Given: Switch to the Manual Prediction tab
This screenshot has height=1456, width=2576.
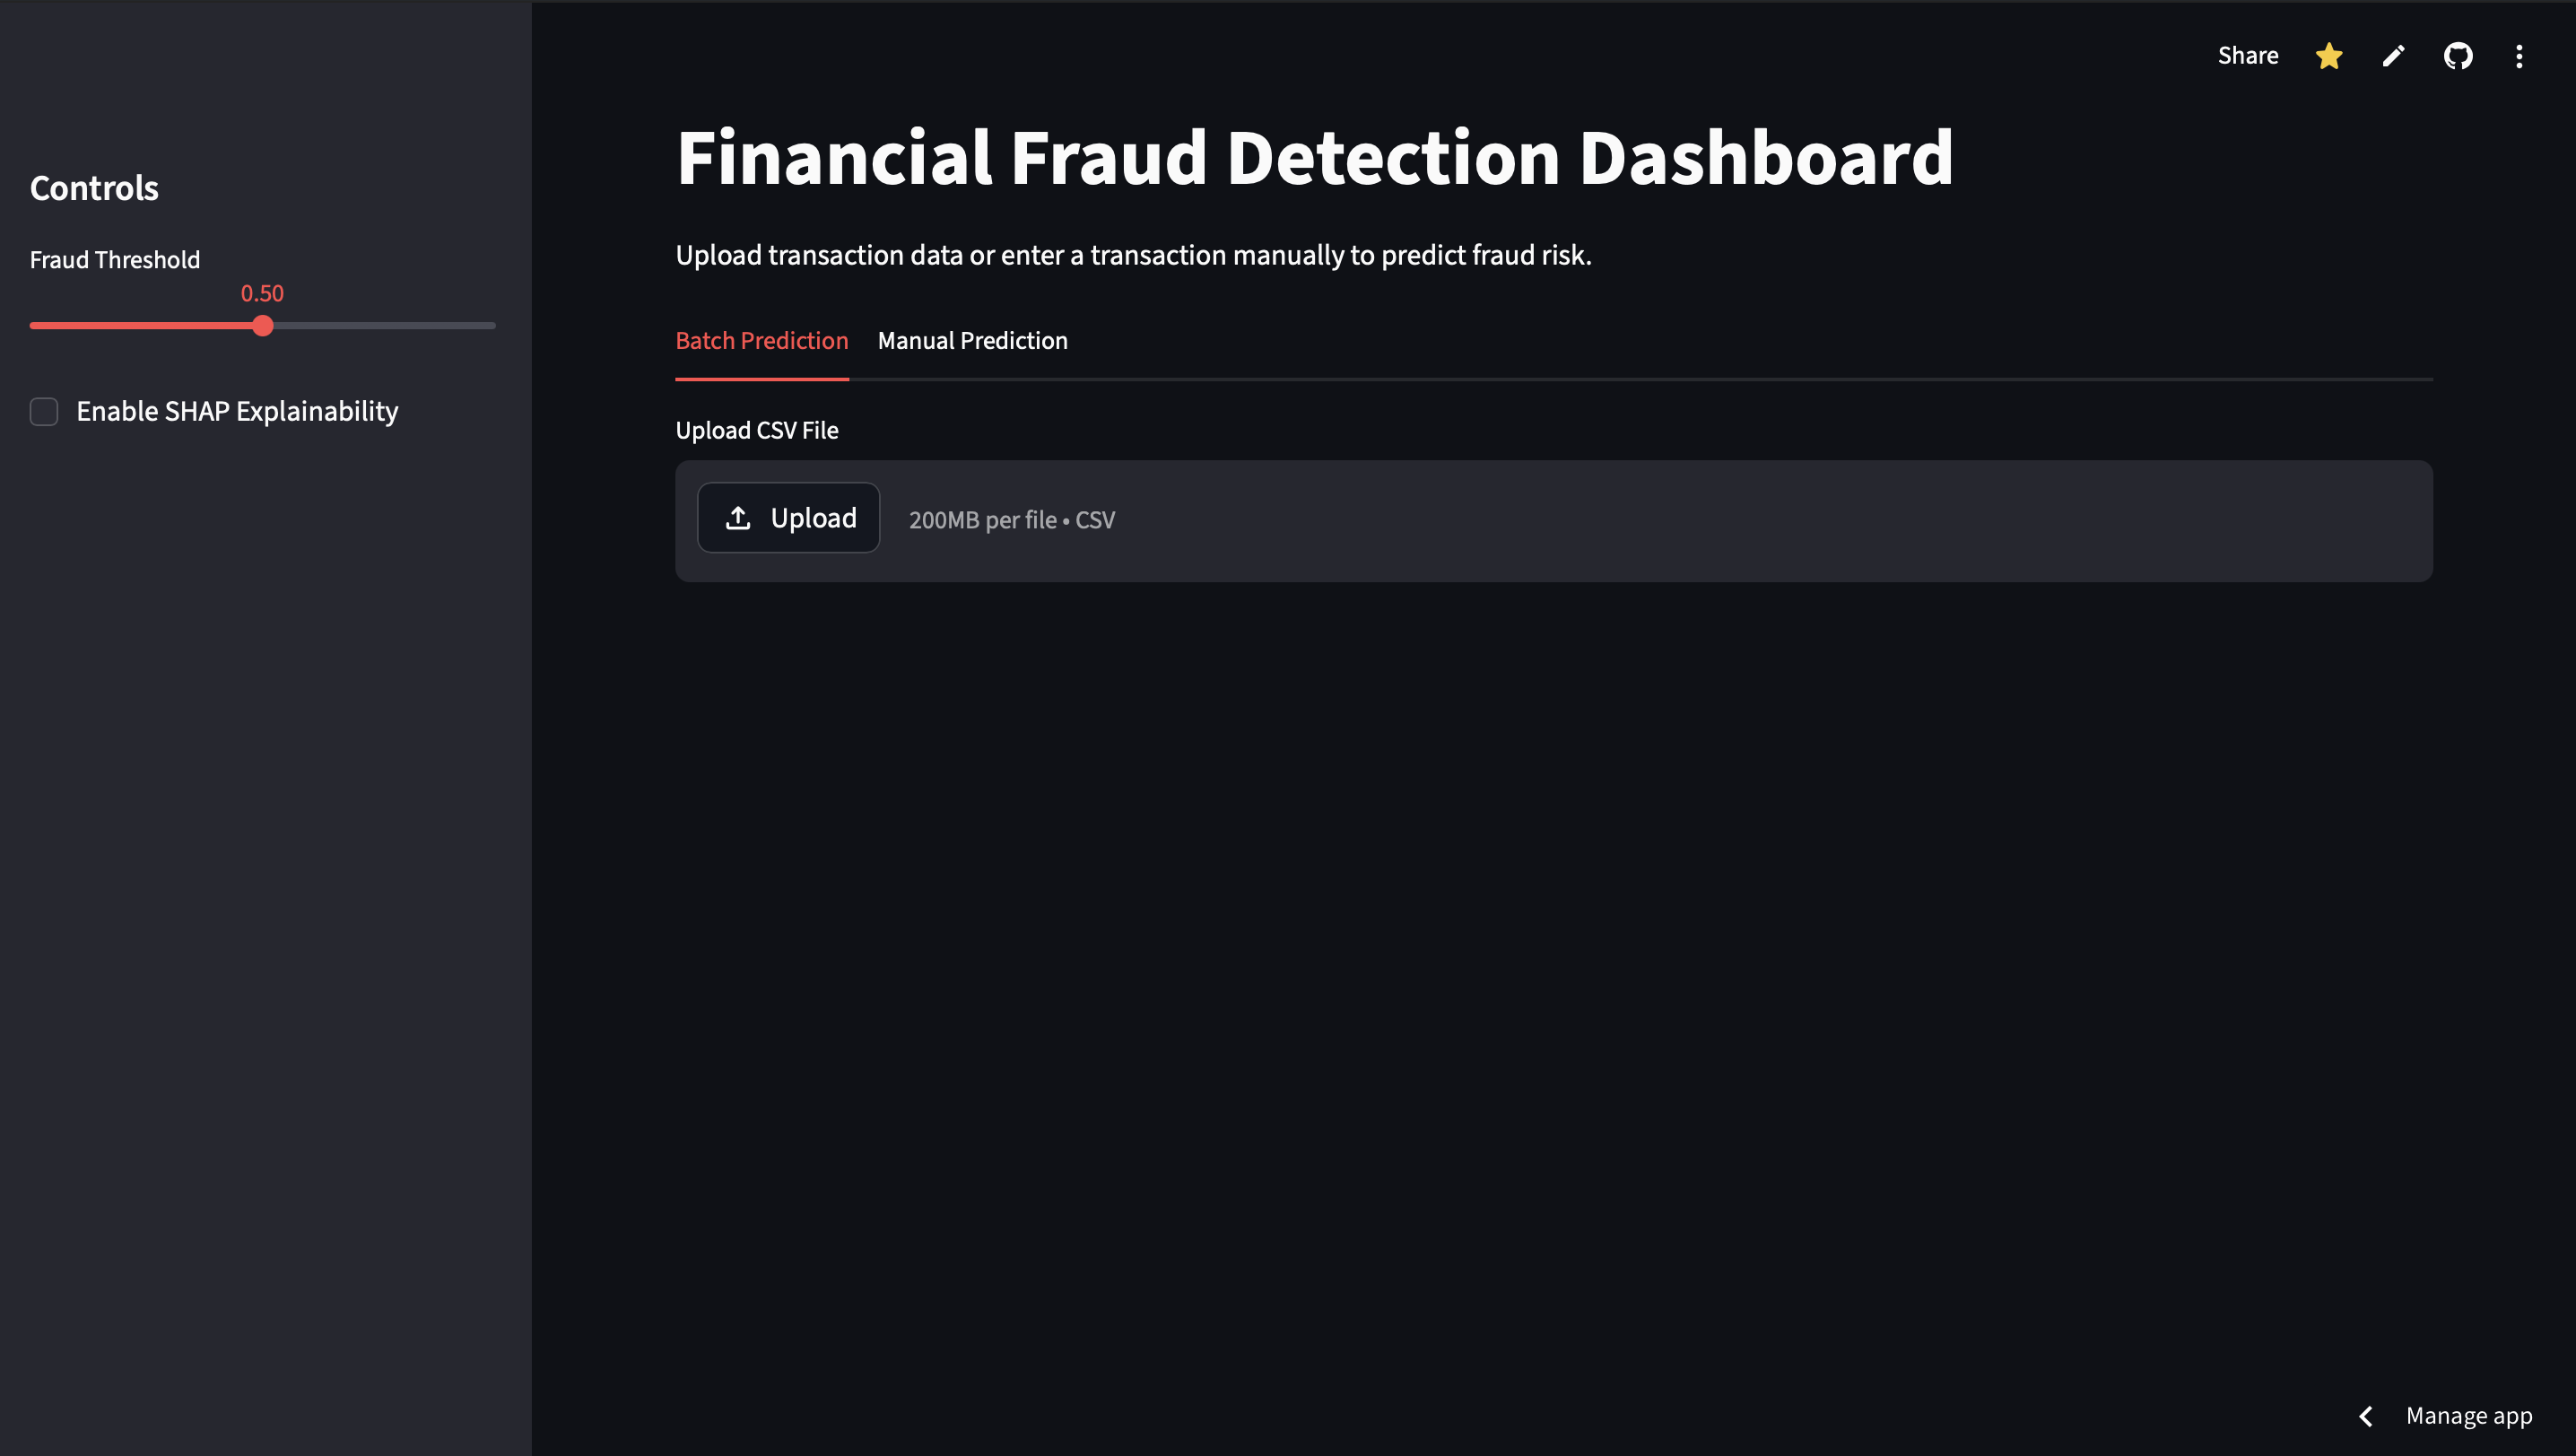Looking at the screenshot, I should click(972, 341).
